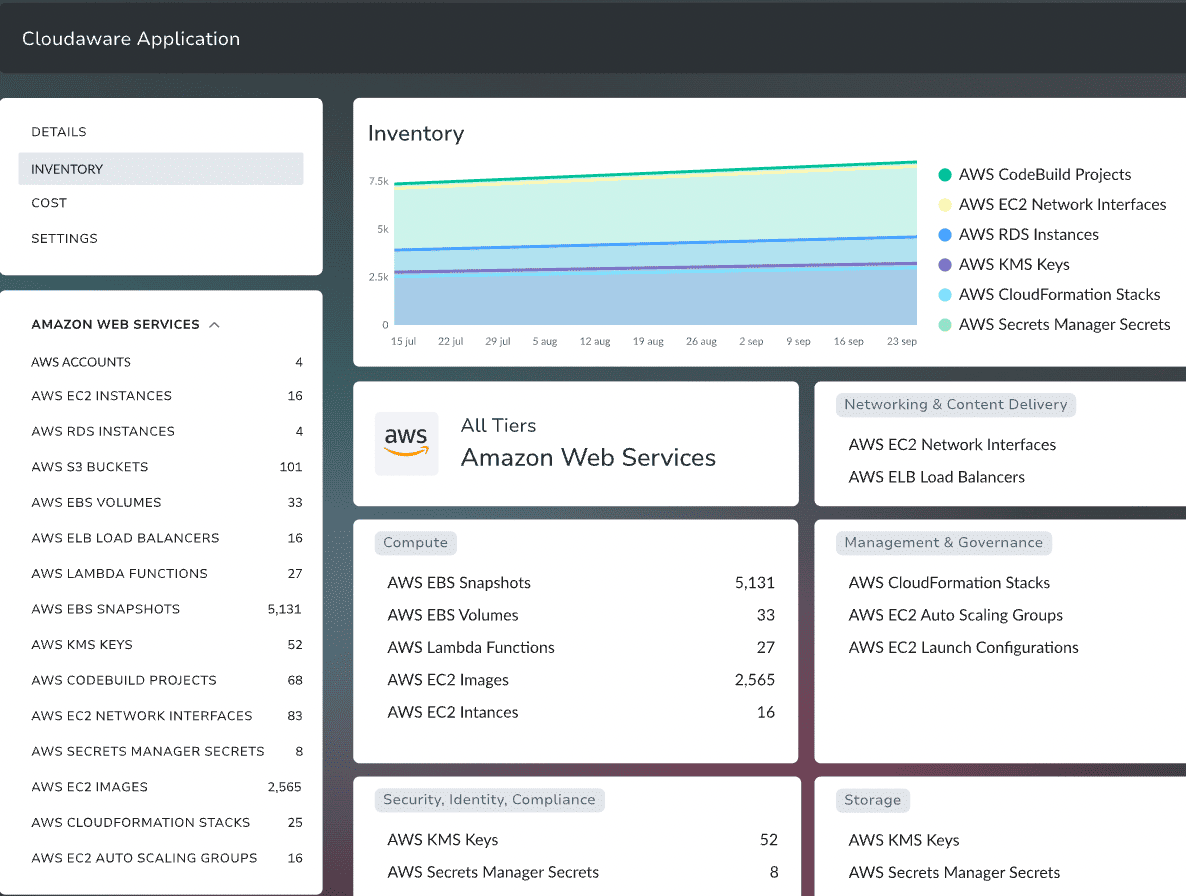The height and width of the screenshot is (896, 1186).
Task: Click the All Tiers label
Action: coord(498,426)
